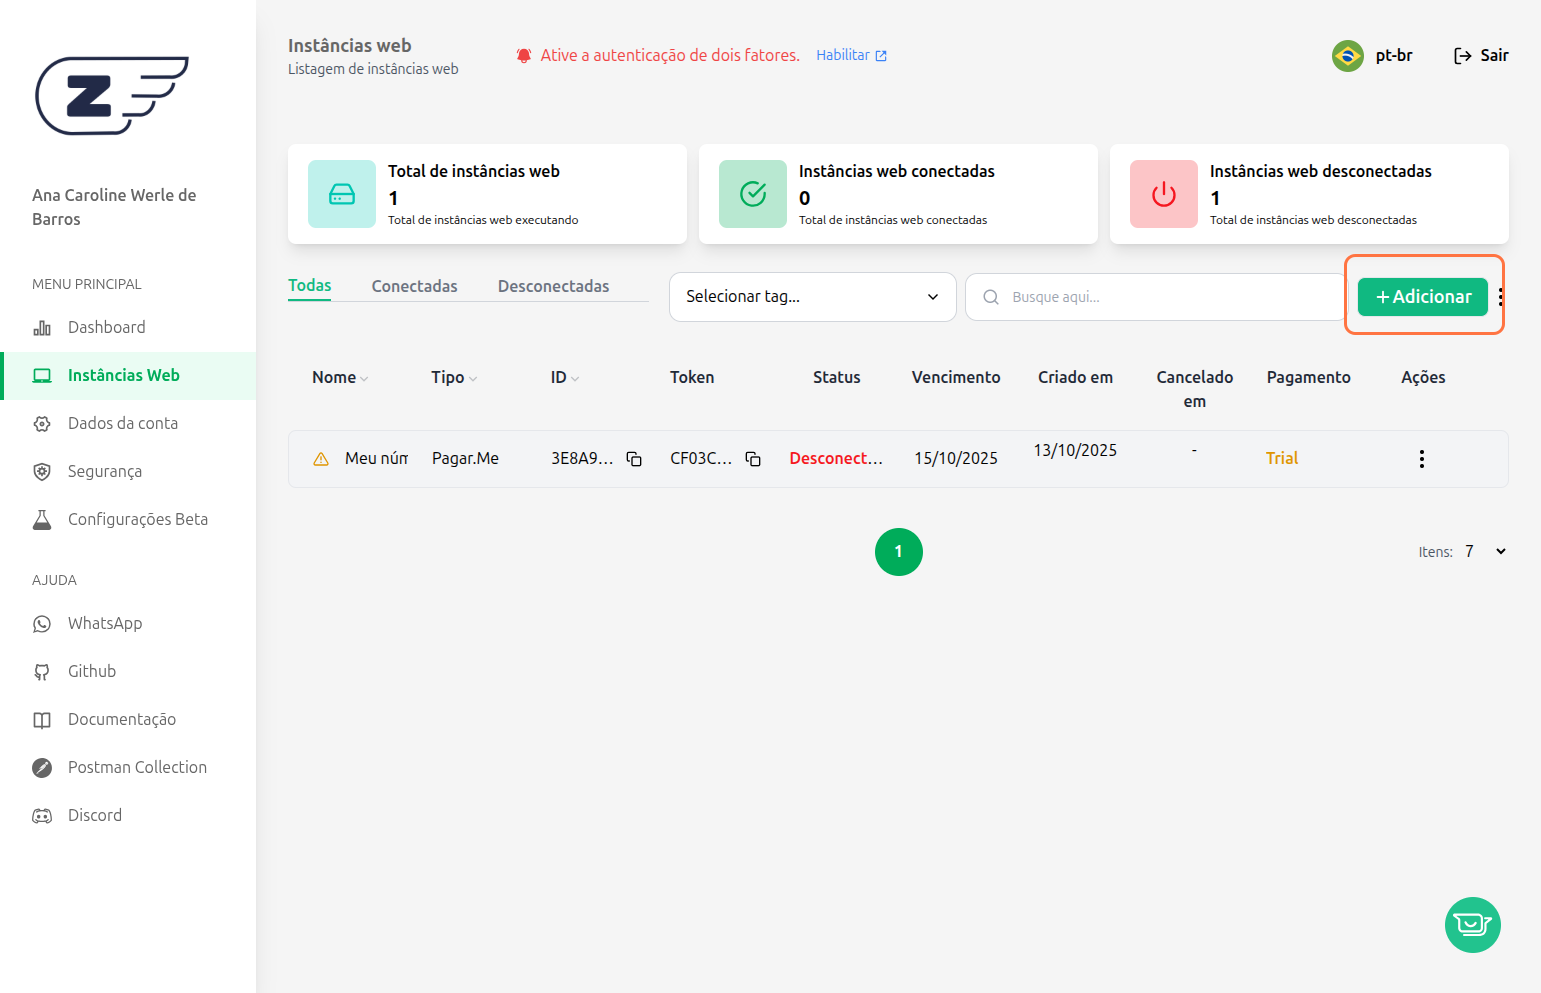Image resolution: width=1541 pixels, height=993 pixels.
Task: Open row actions three-dot menu
Action: click(x=1421, y=459)
